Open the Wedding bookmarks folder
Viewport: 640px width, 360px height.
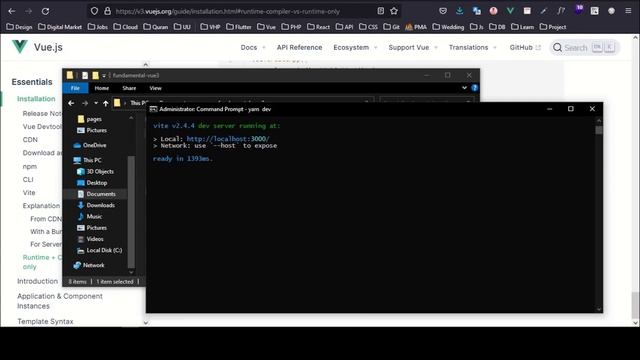pos(448,27)
